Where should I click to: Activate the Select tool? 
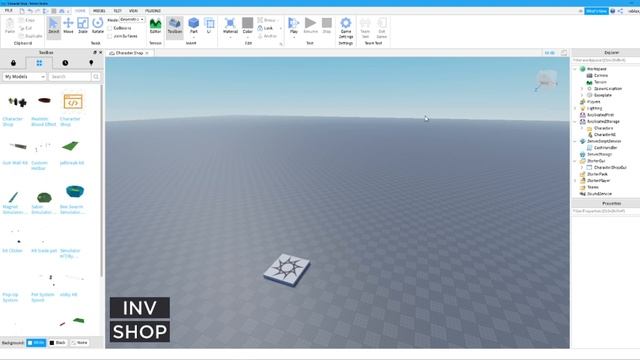(x=53, y=27)
